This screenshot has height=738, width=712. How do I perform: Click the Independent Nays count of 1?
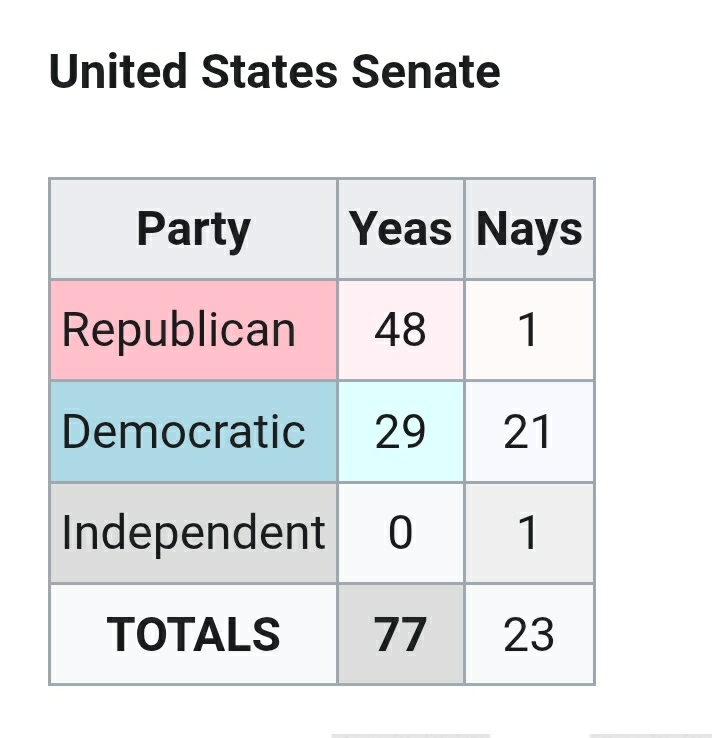tap(529, 533)
